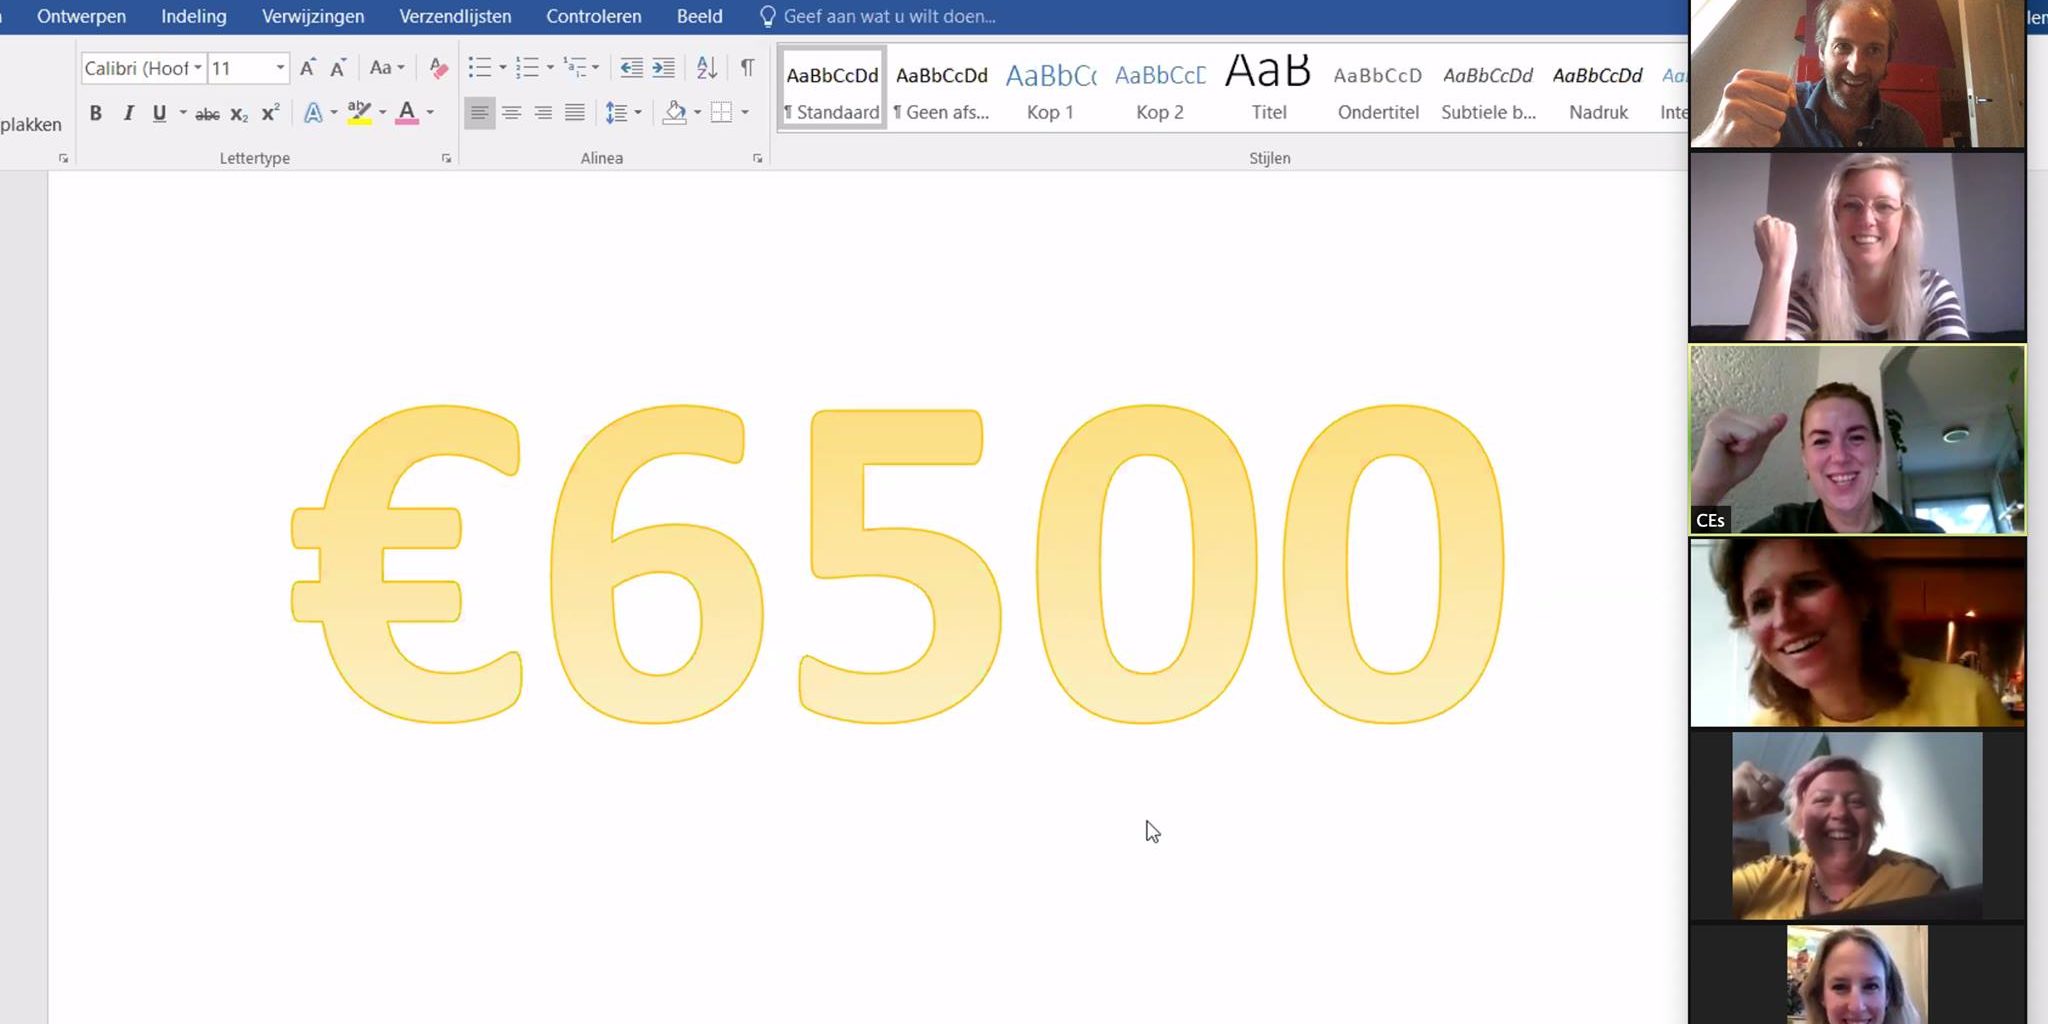Switch to the Controleren tab
Viewport: 2048px width, 1024px height.
[593, 17]
